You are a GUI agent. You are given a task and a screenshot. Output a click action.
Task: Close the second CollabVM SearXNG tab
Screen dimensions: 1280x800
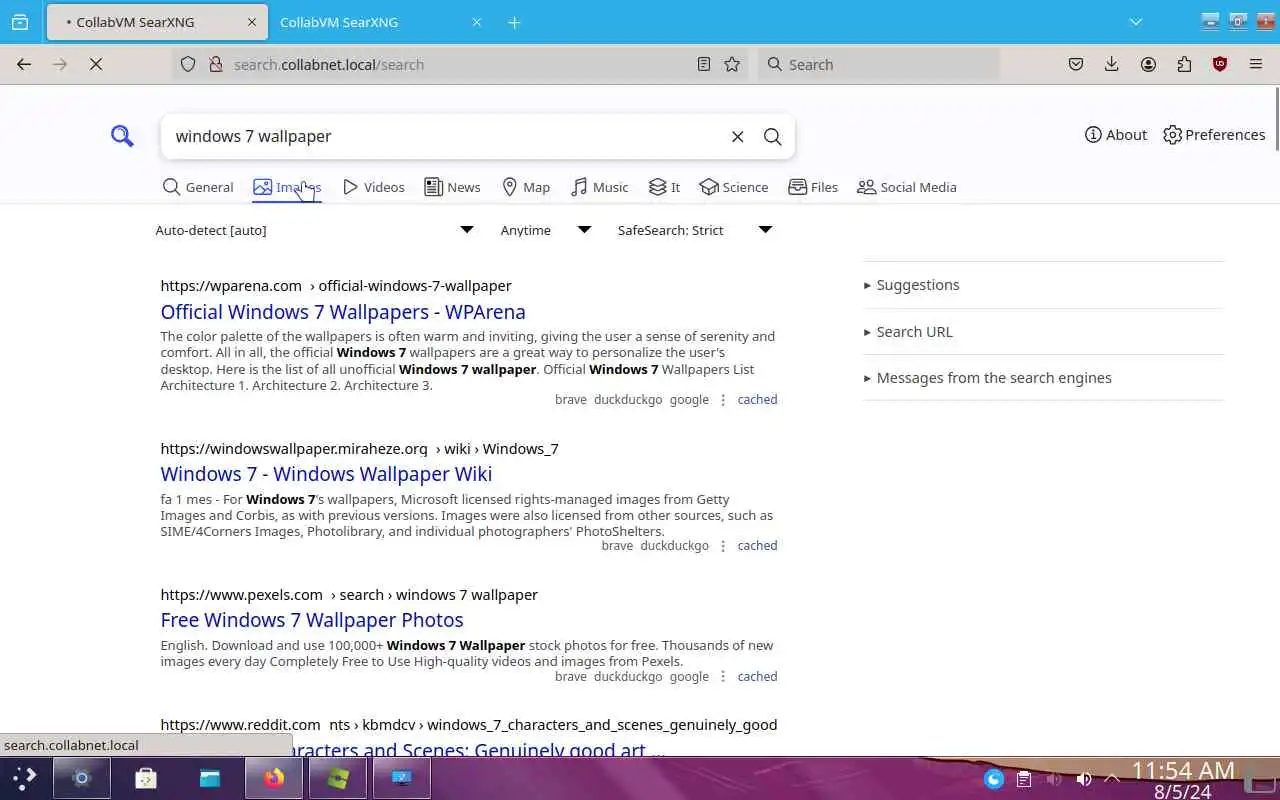point(477,22)
